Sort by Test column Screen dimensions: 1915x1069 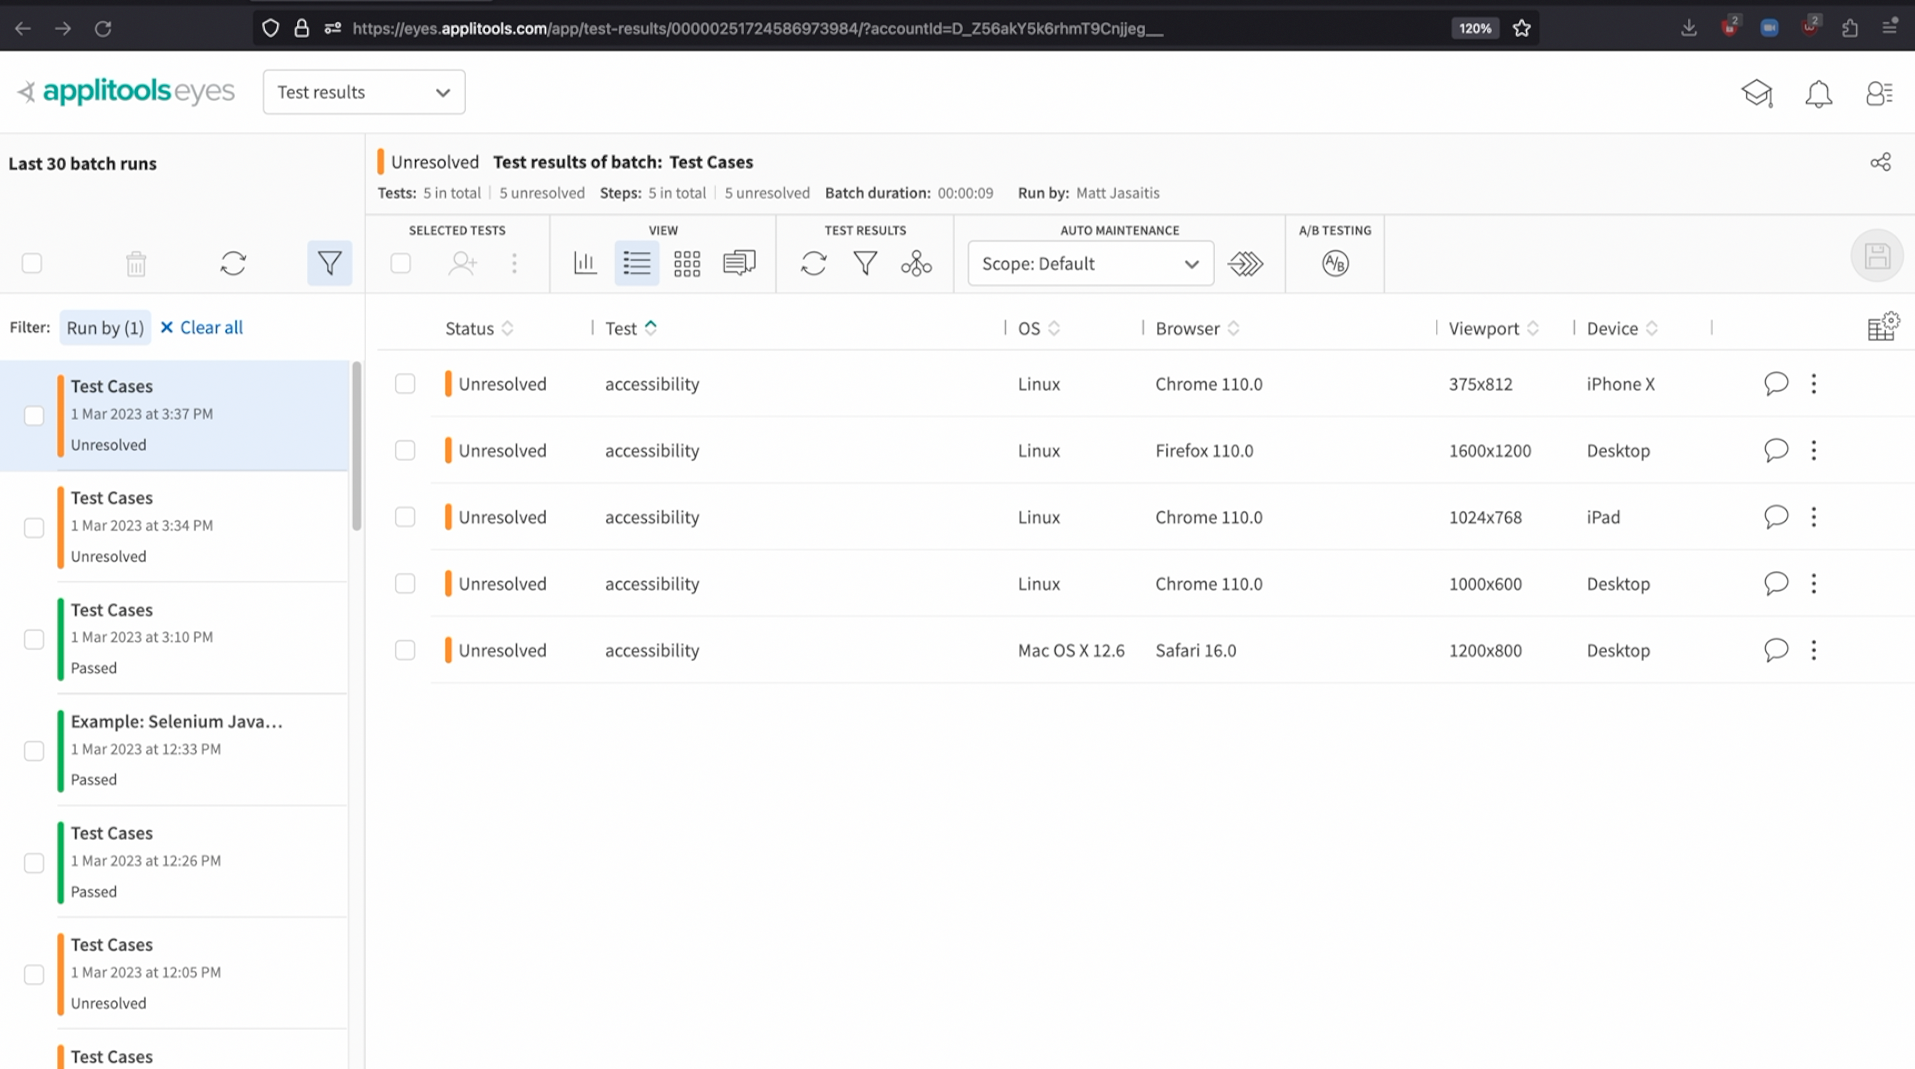coord(631,328)
